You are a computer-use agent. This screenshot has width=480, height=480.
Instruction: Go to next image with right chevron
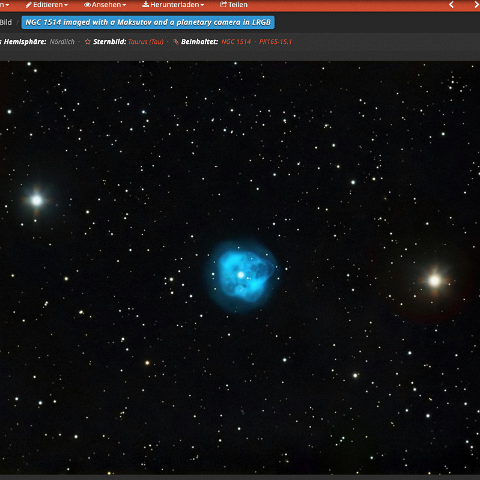tap(477, 5)
